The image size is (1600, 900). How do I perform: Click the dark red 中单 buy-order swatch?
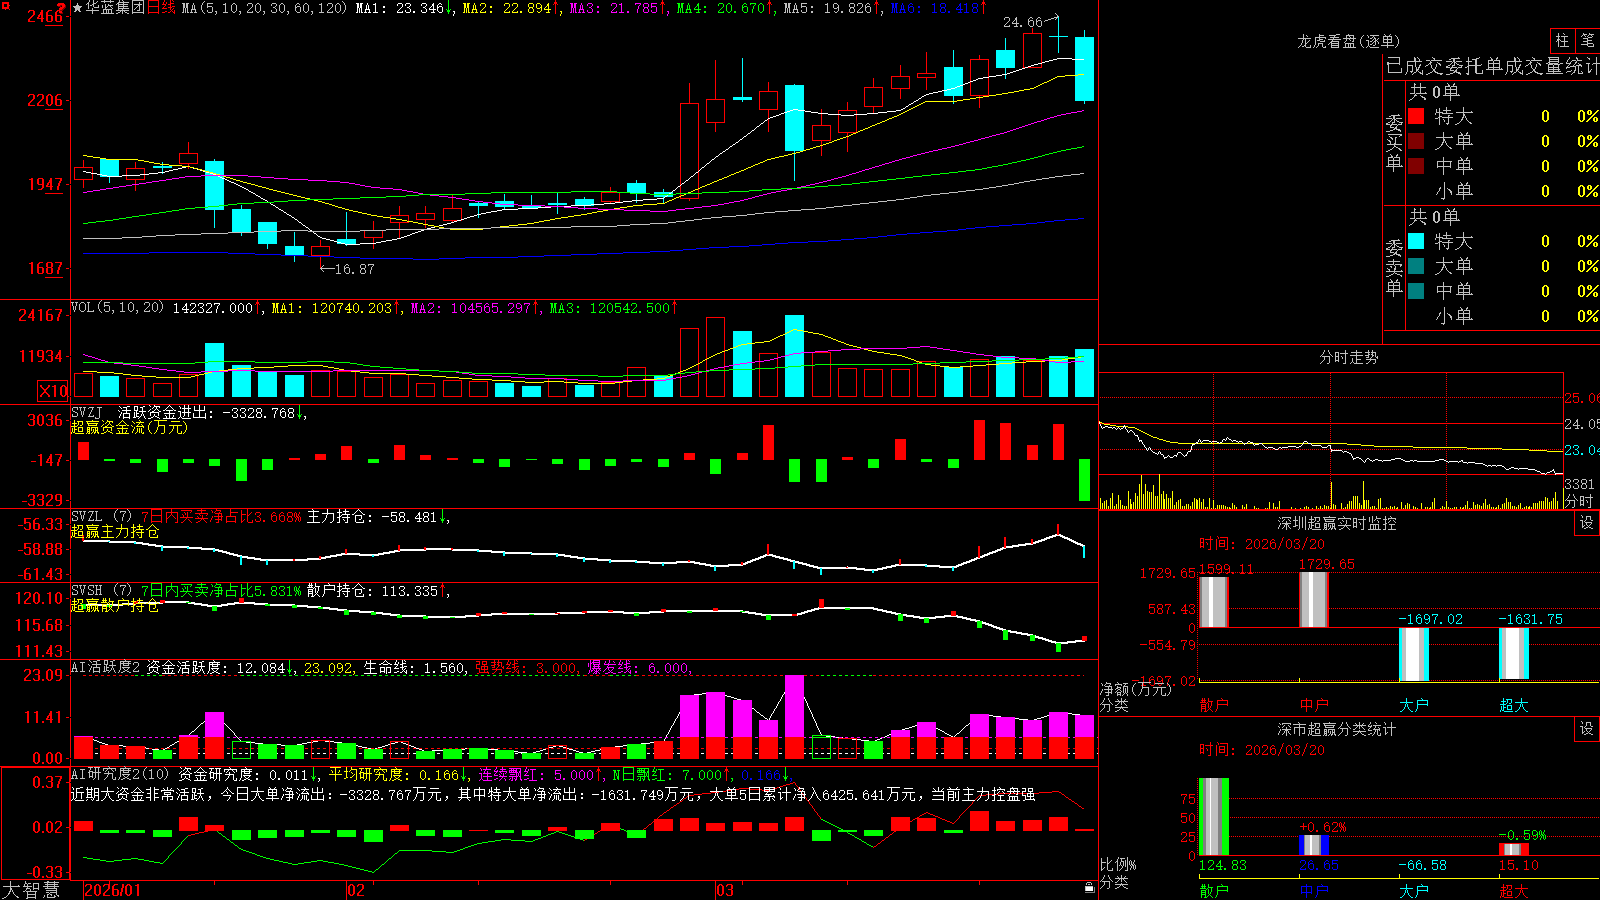pyautogui.click(x=1416, y=166)
